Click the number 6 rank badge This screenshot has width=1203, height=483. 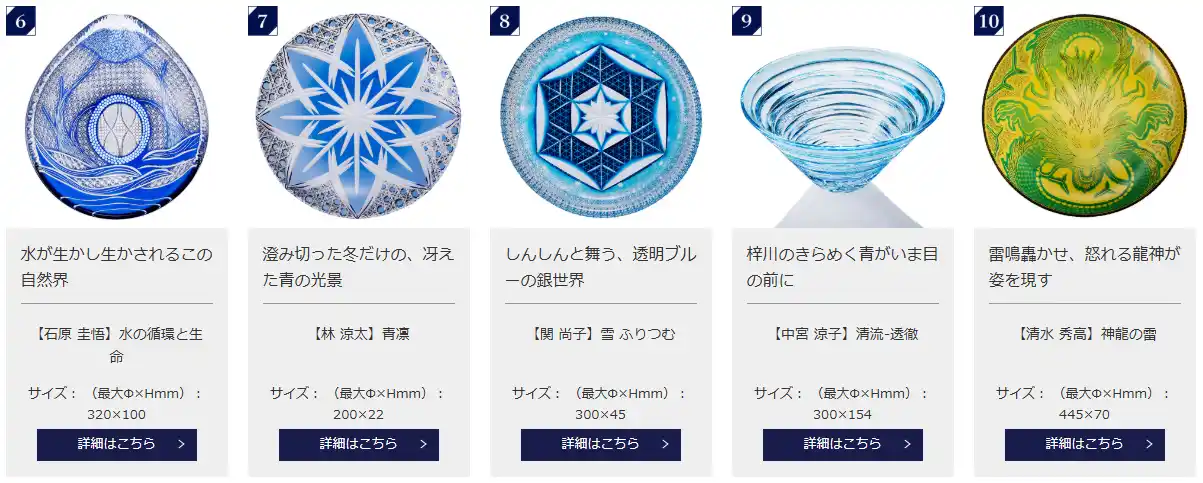coord(21,20)
